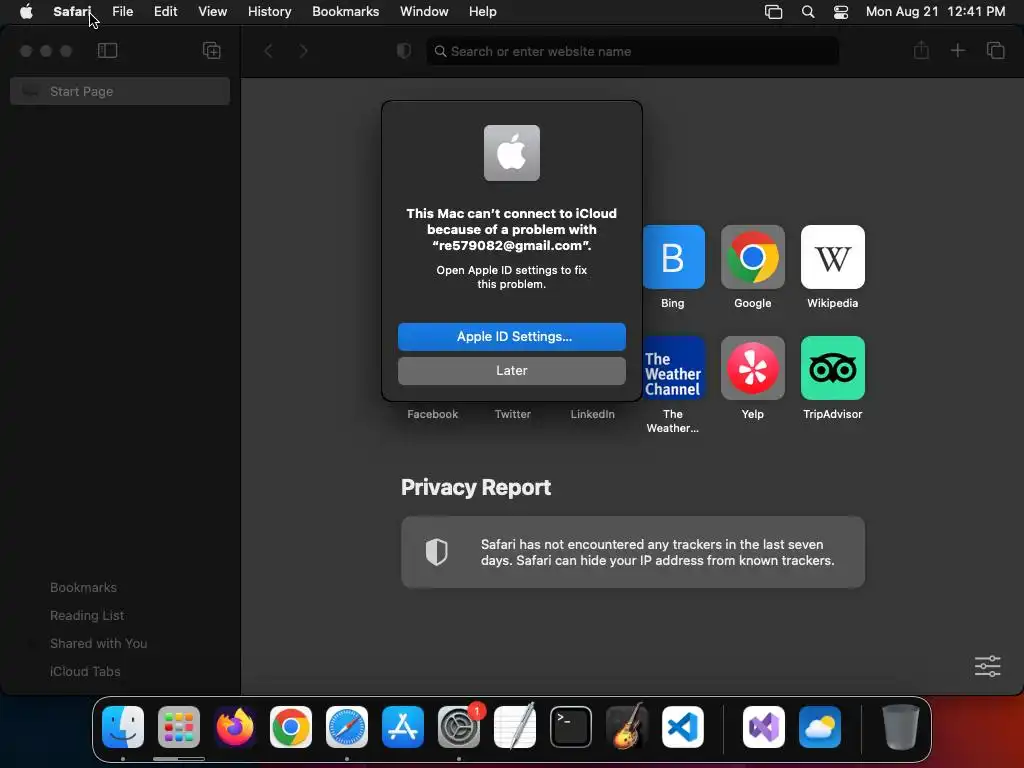Open Control Center in menu bar
This screenshot has width=1024, height=768.
tap(841, 12)
